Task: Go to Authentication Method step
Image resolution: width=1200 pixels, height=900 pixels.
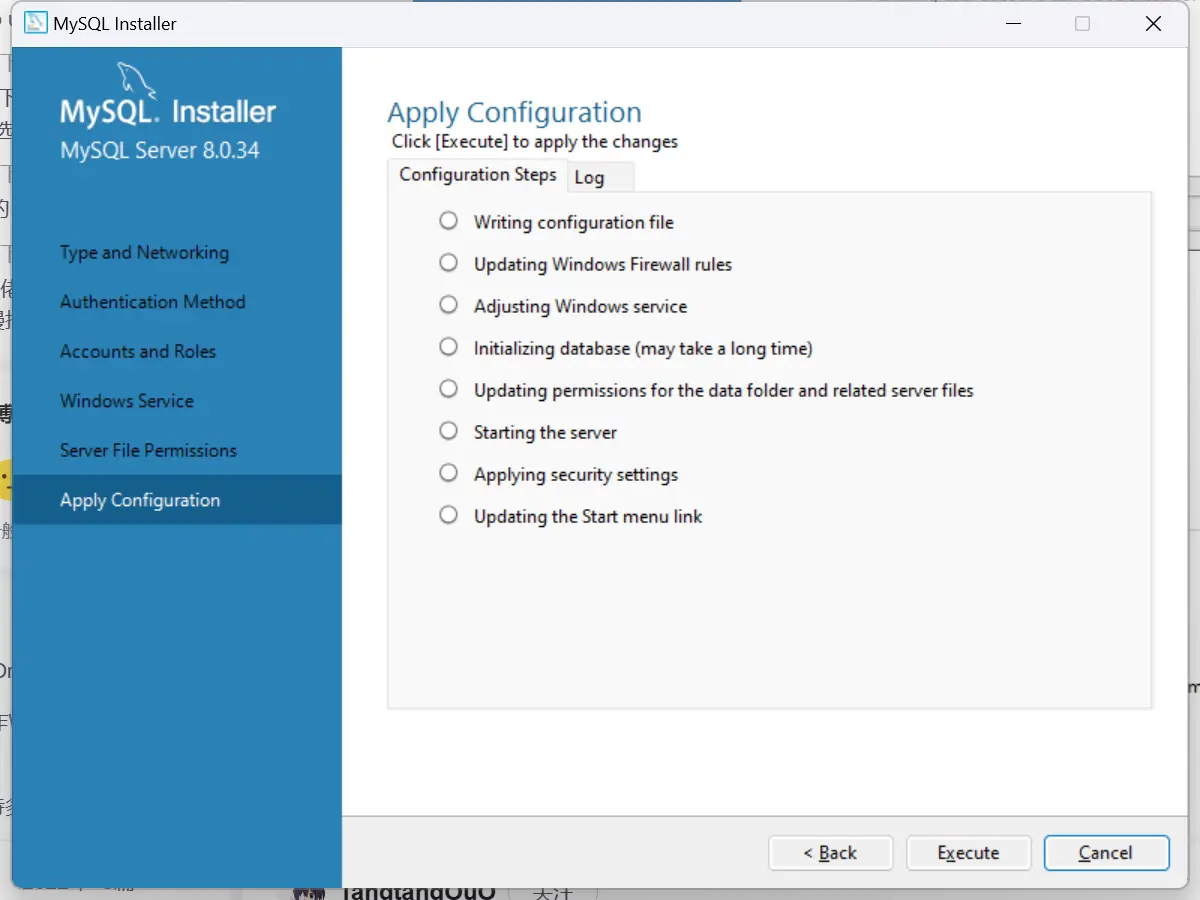Action: [x=152, y=302]
